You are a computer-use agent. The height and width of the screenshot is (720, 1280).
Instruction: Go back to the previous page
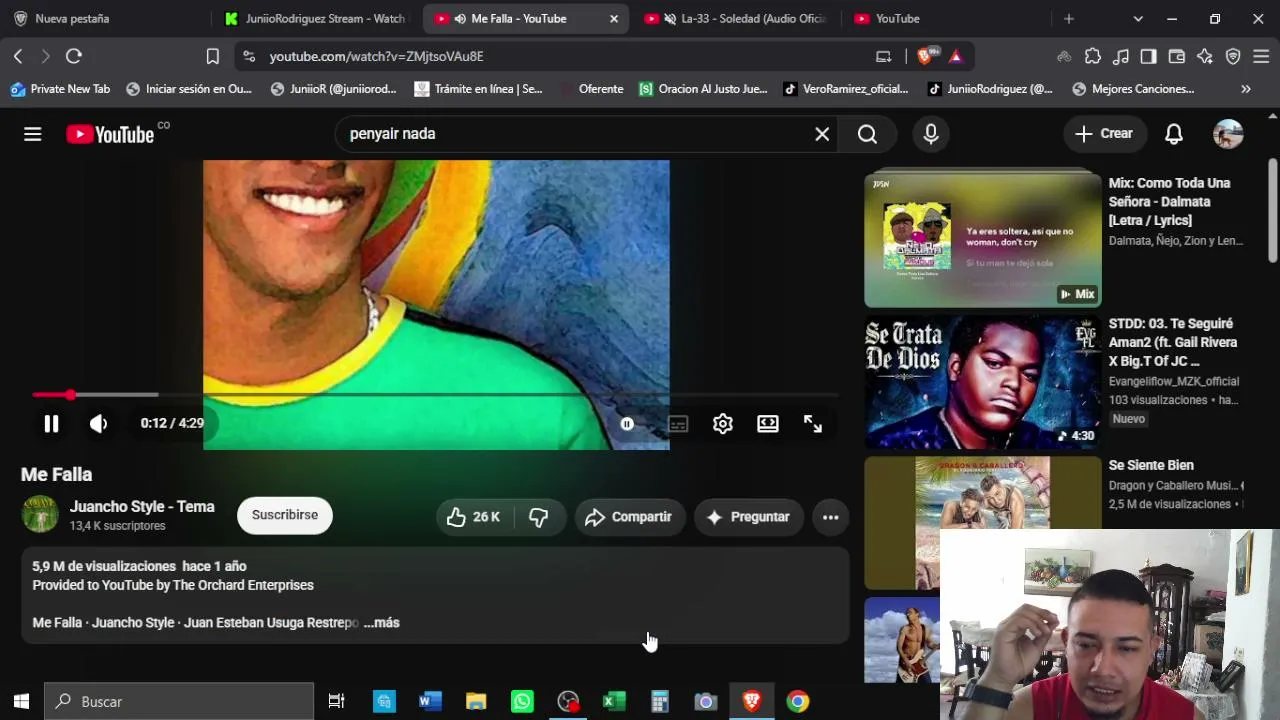click(x=18, y=57)
